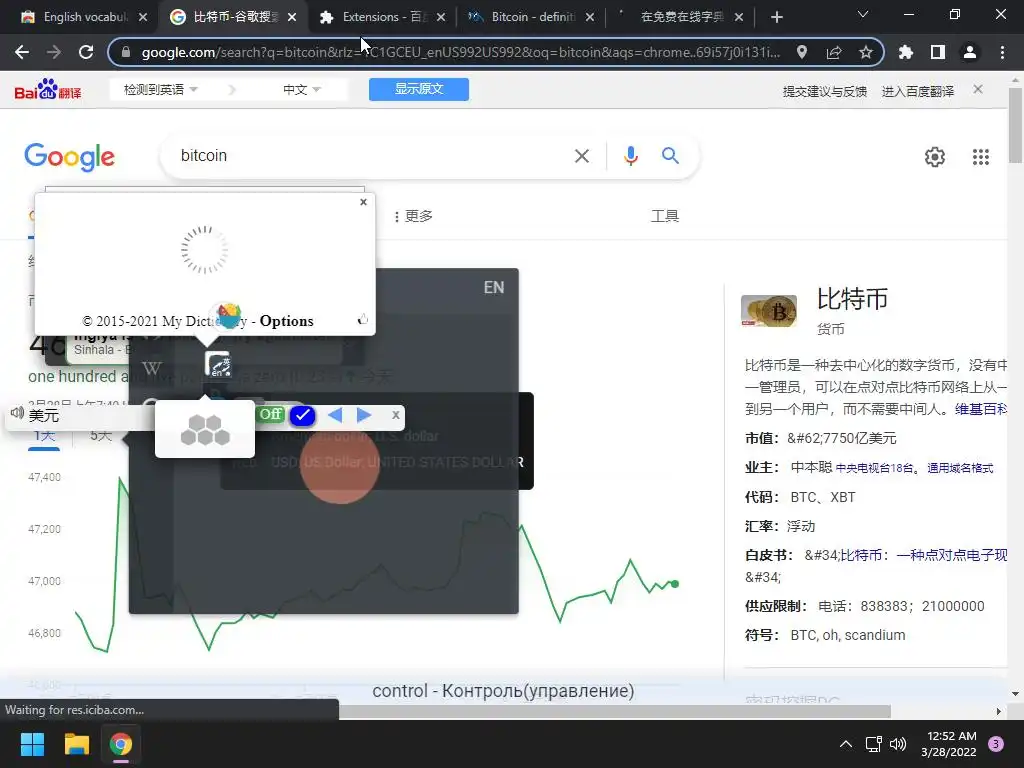Open target language 中文 dropdown
Viewport: 1024px width, 768px height.
pyautogui.click(x=302, y=89)
